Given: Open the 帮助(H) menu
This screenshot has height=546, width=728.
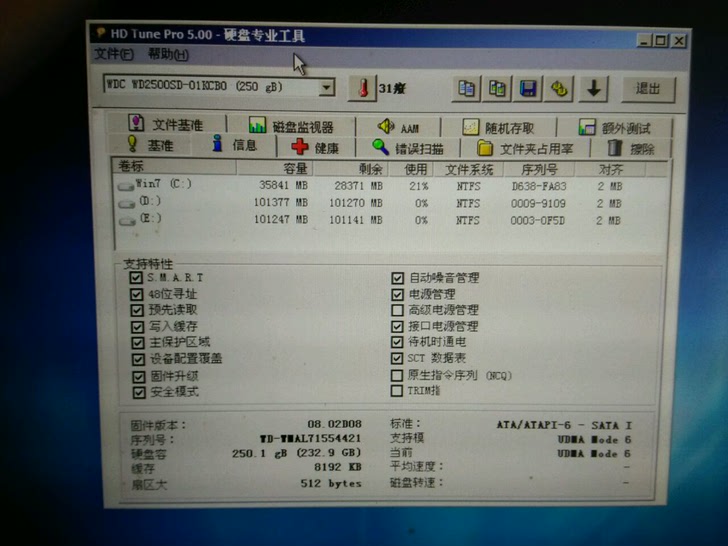Looking at the screenshot, I should tap(168, 55).
